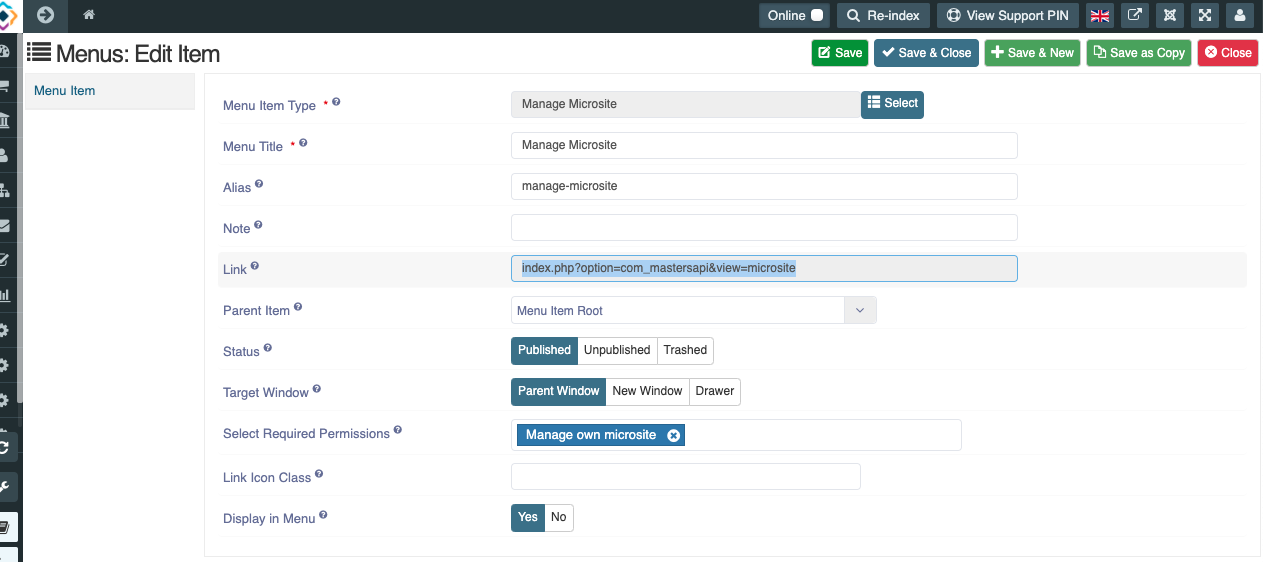The image size is (1263, 562).
Task: Click the Save & Close button
Action: point(926,53)
